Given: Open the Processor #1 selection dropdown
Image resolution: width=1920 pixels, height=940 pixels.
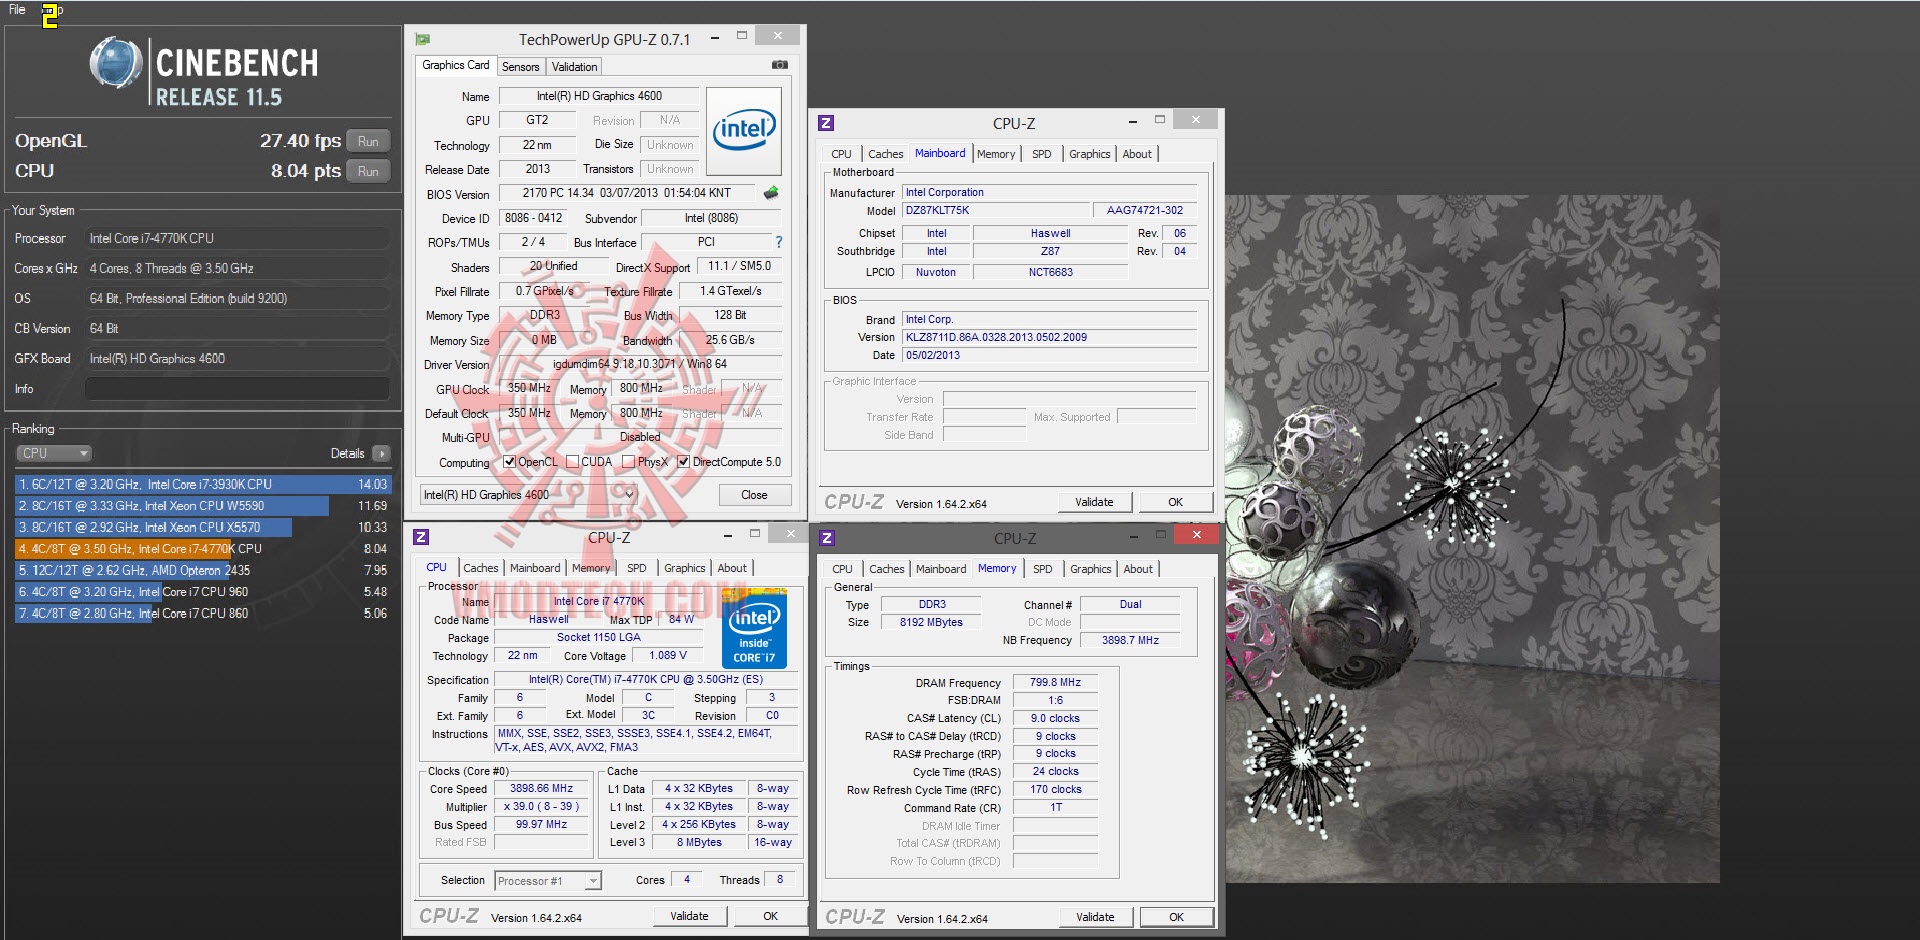Looking at the screenshot, I should [x=548, y=881].
